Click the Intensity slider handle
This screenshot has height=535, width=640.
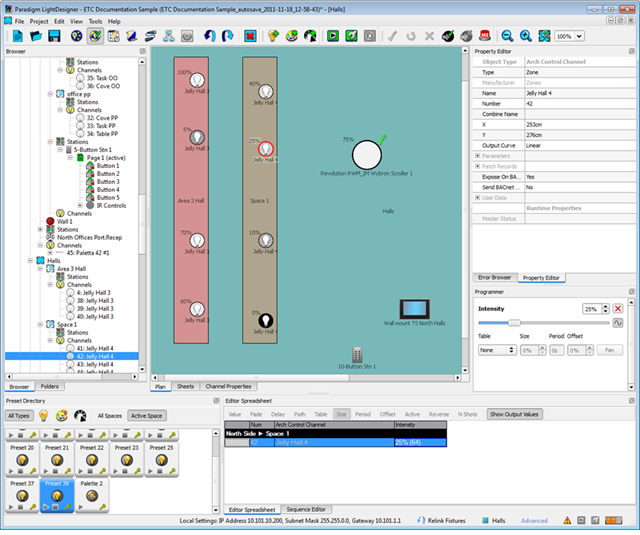pyautogui.click(x=514, y=323)
